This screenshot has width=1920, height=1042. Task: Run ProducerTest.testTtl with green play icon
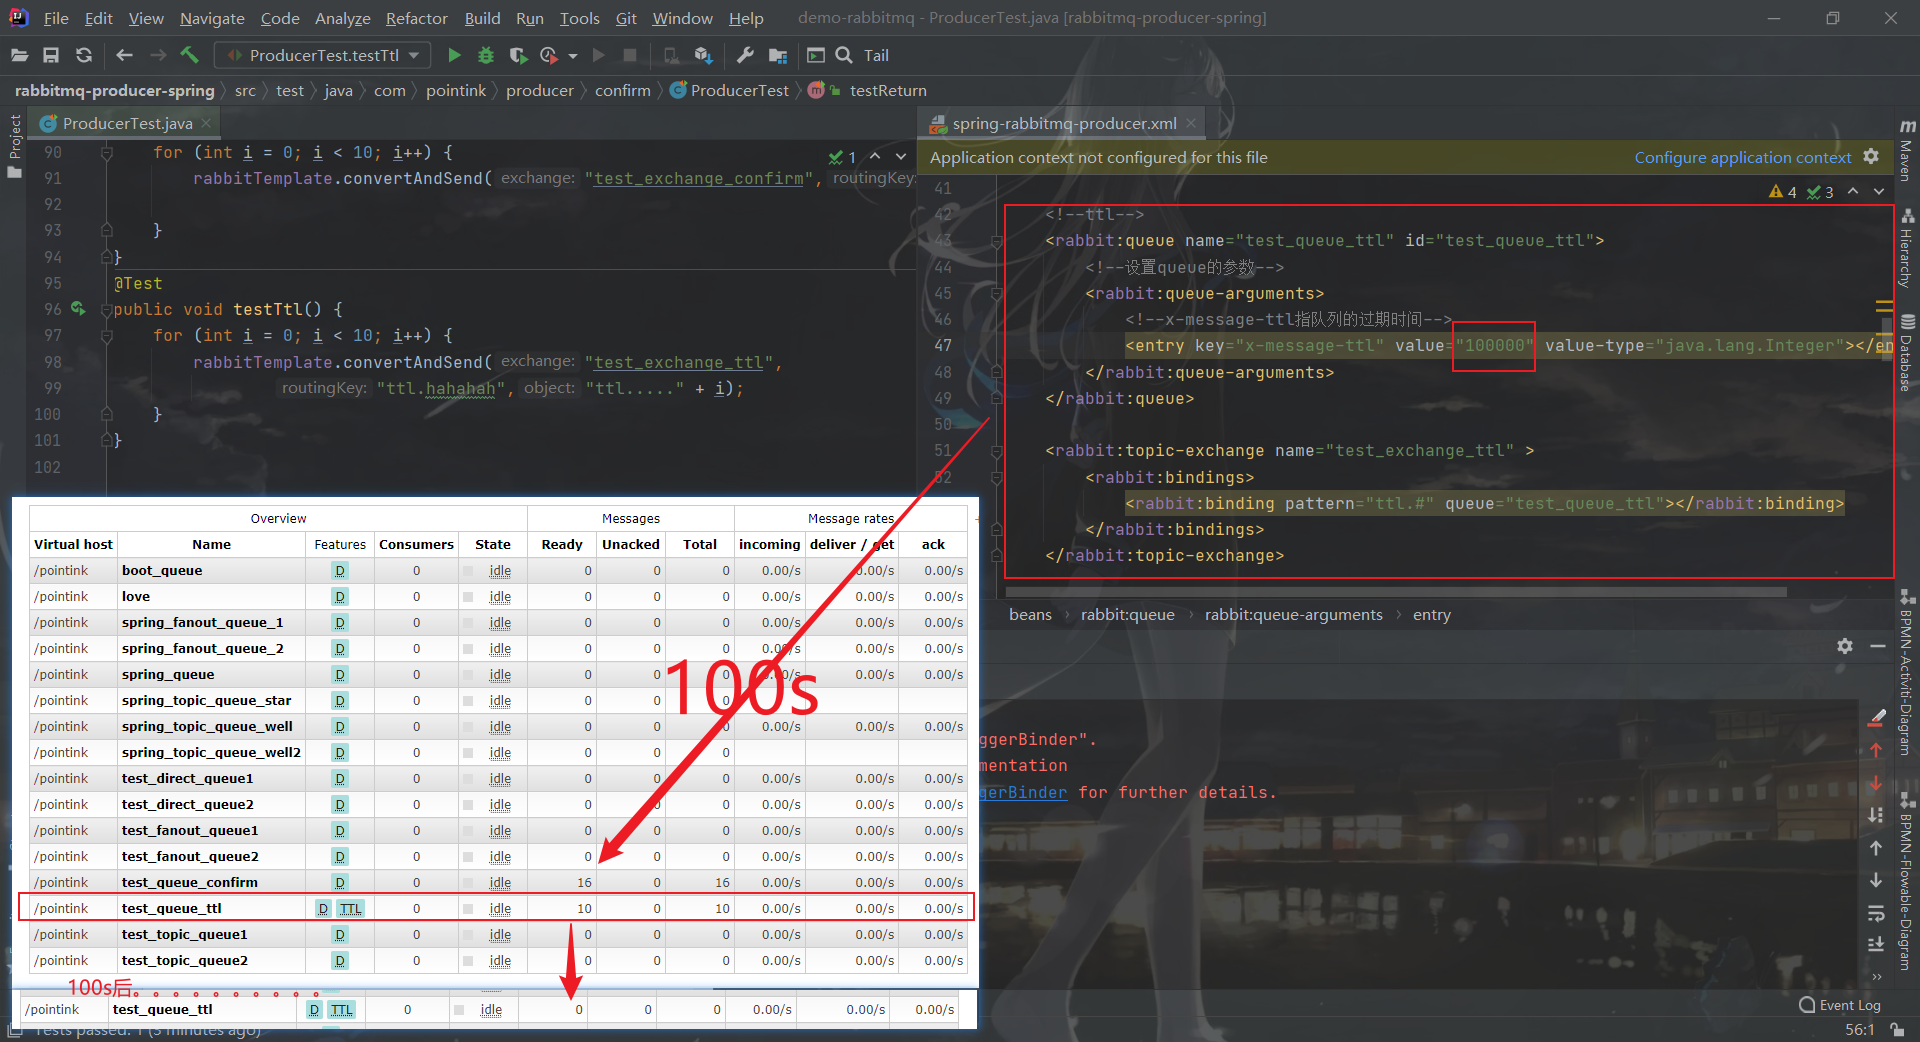click(x=454, y=55)
